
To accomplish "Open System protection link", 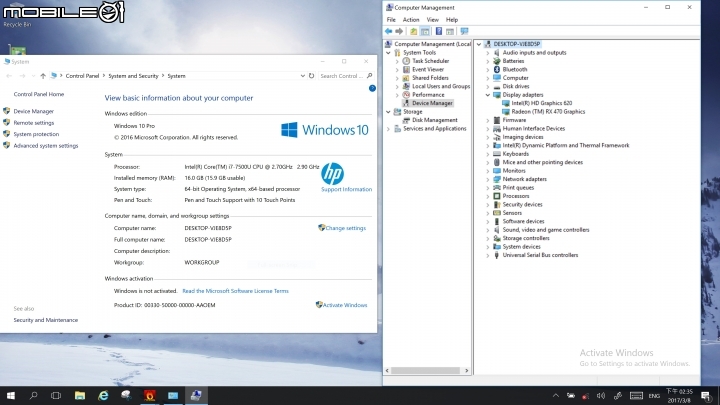I will [36, 134].
